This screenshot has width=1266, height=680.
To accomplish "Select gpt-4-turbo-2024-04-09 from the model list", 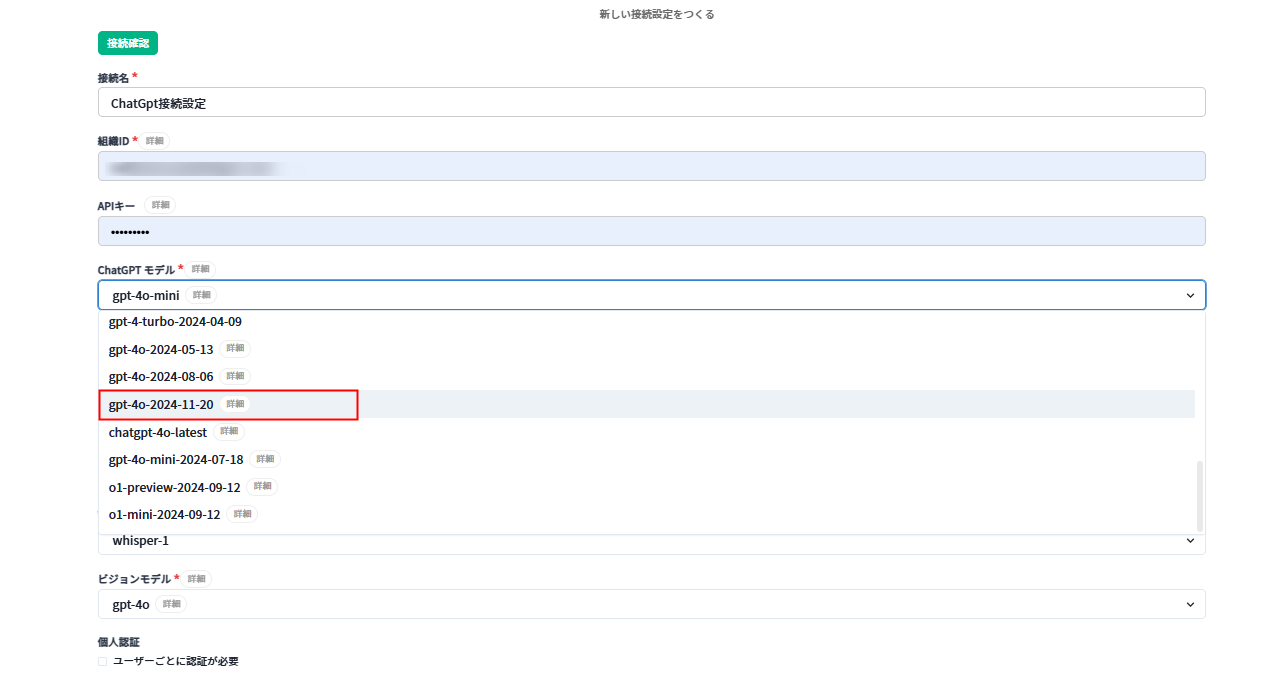I will point(647,322).
